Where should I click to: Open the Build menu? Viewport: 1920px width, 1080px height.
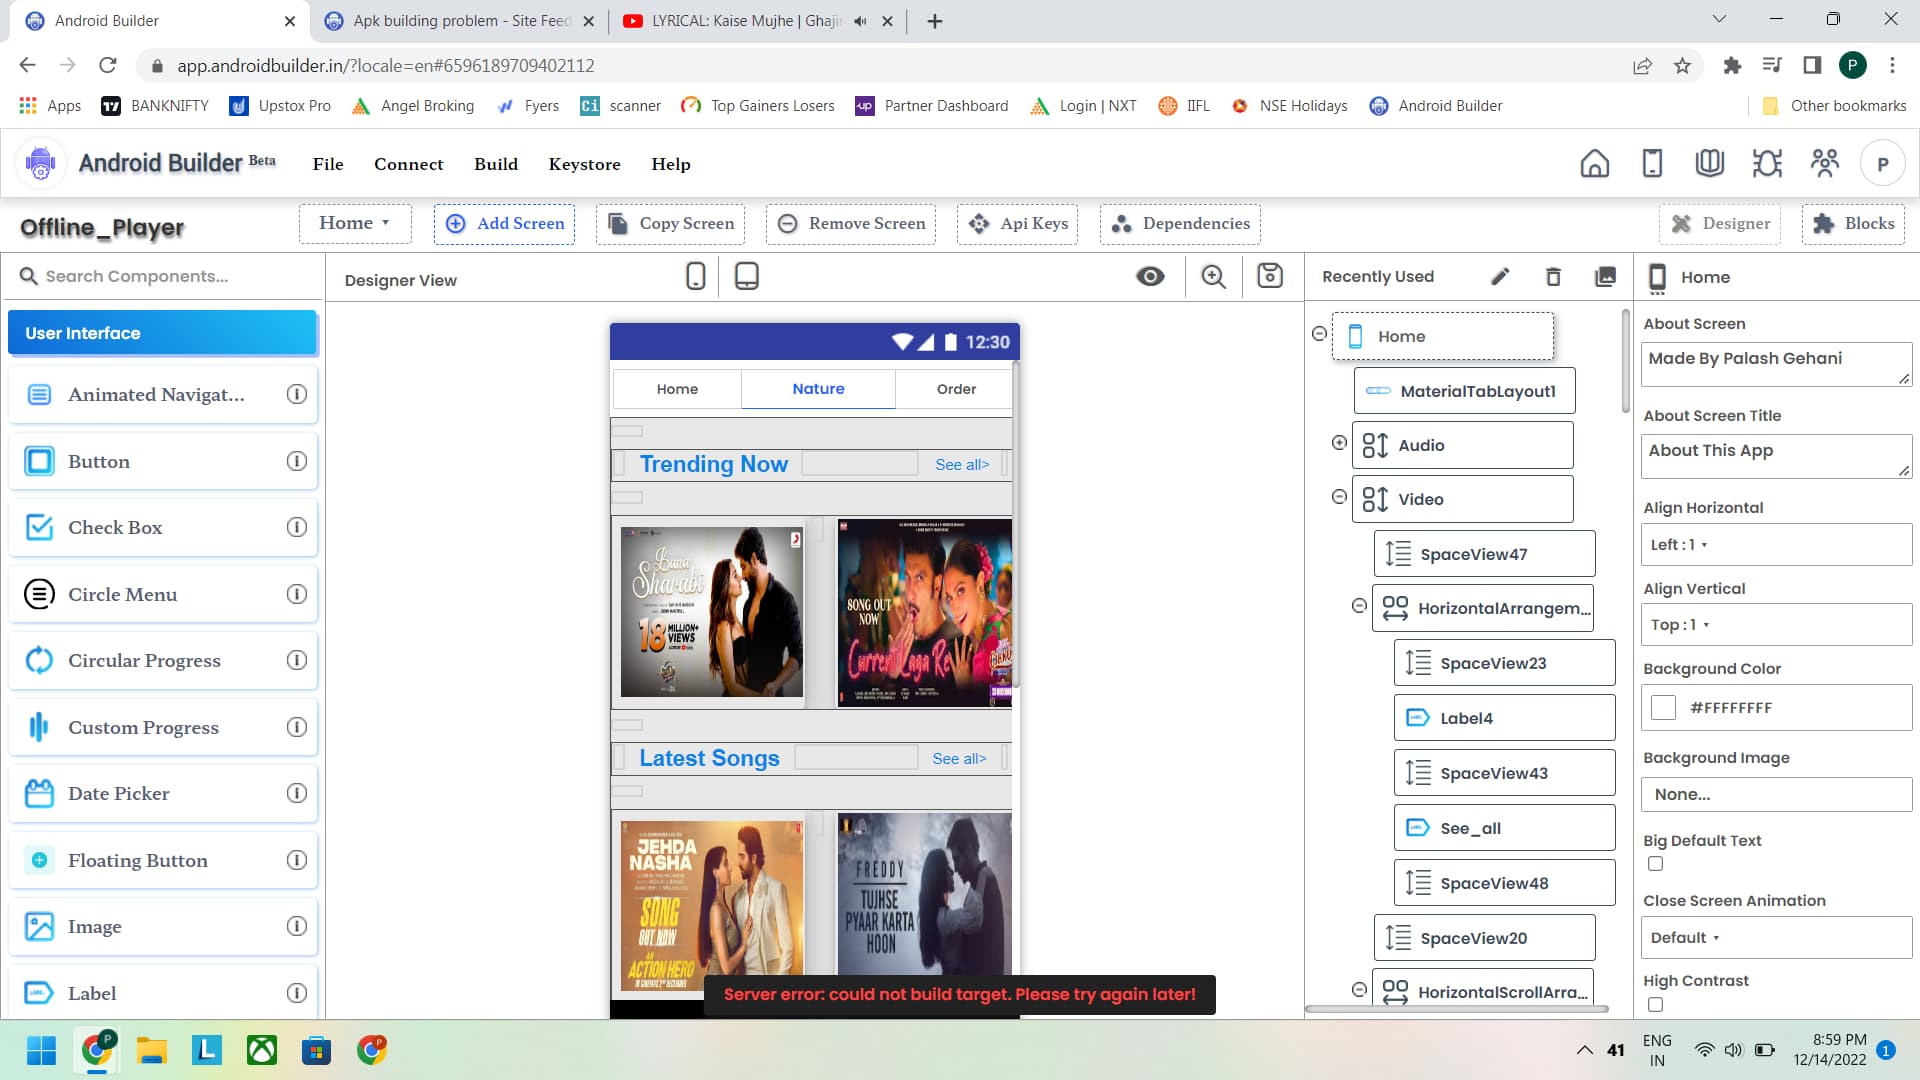click(x=496, y=164)
